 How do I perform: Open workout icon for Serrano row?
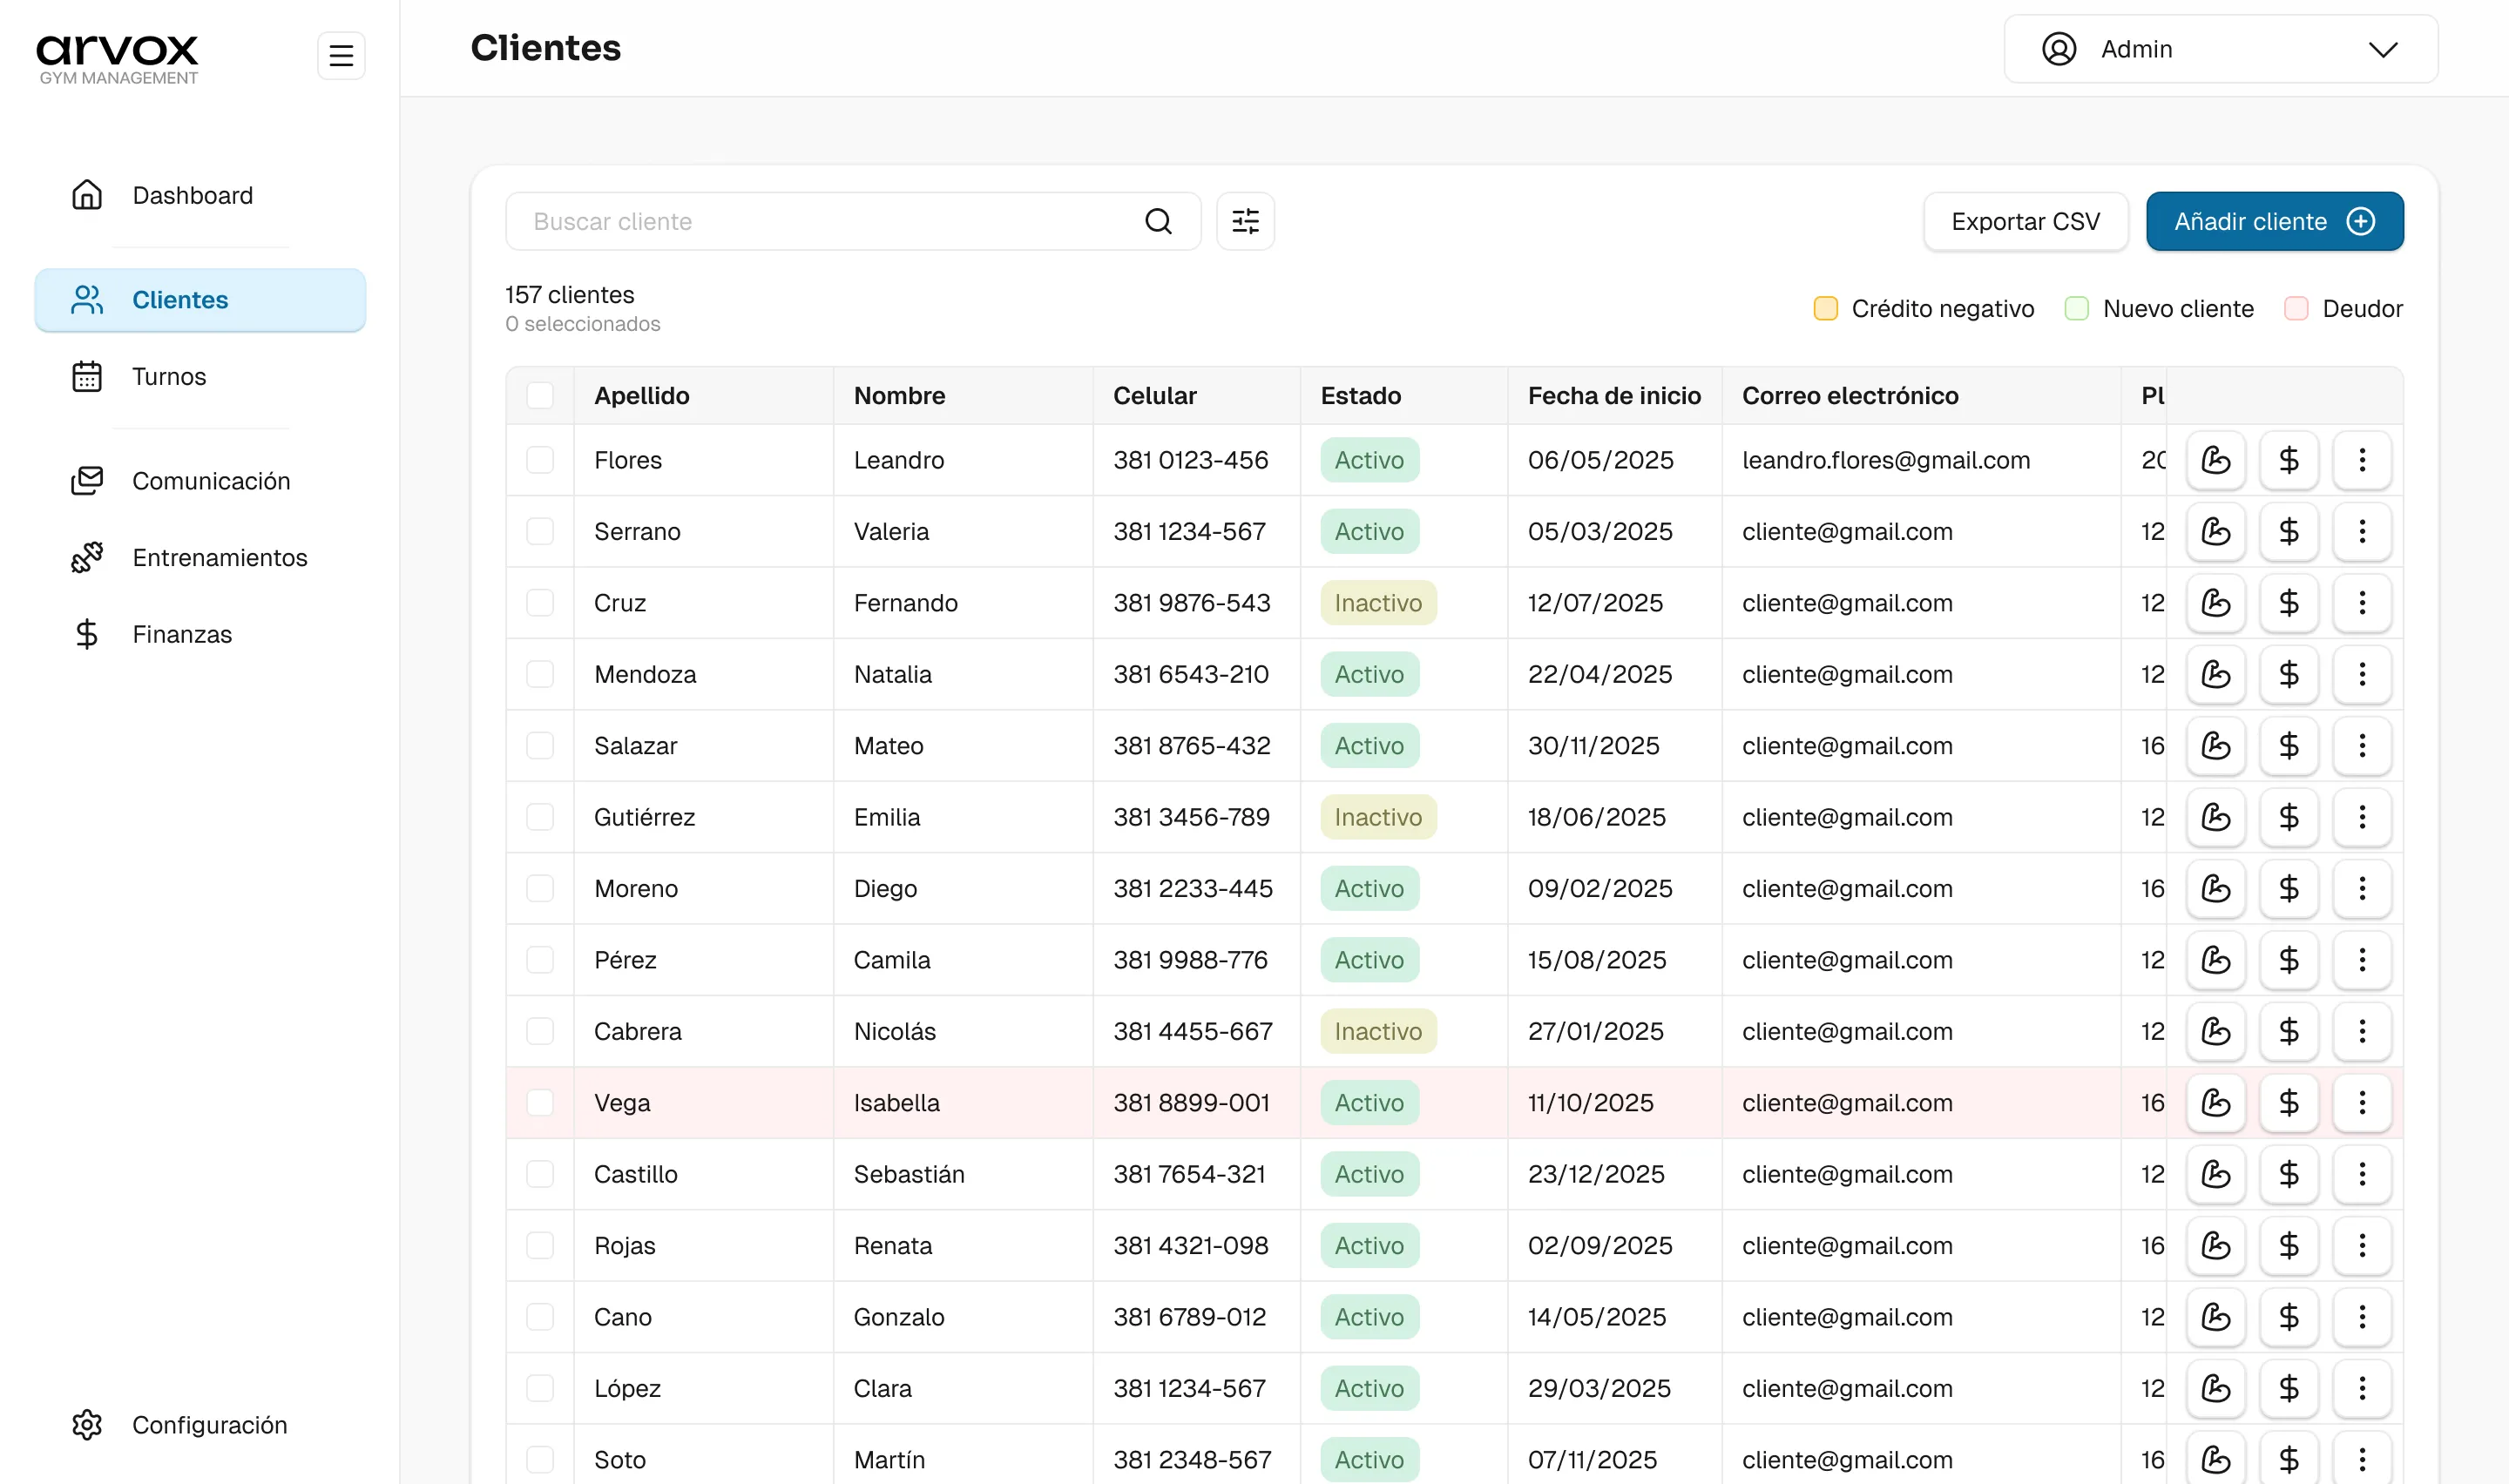(x=2216, y=531)
